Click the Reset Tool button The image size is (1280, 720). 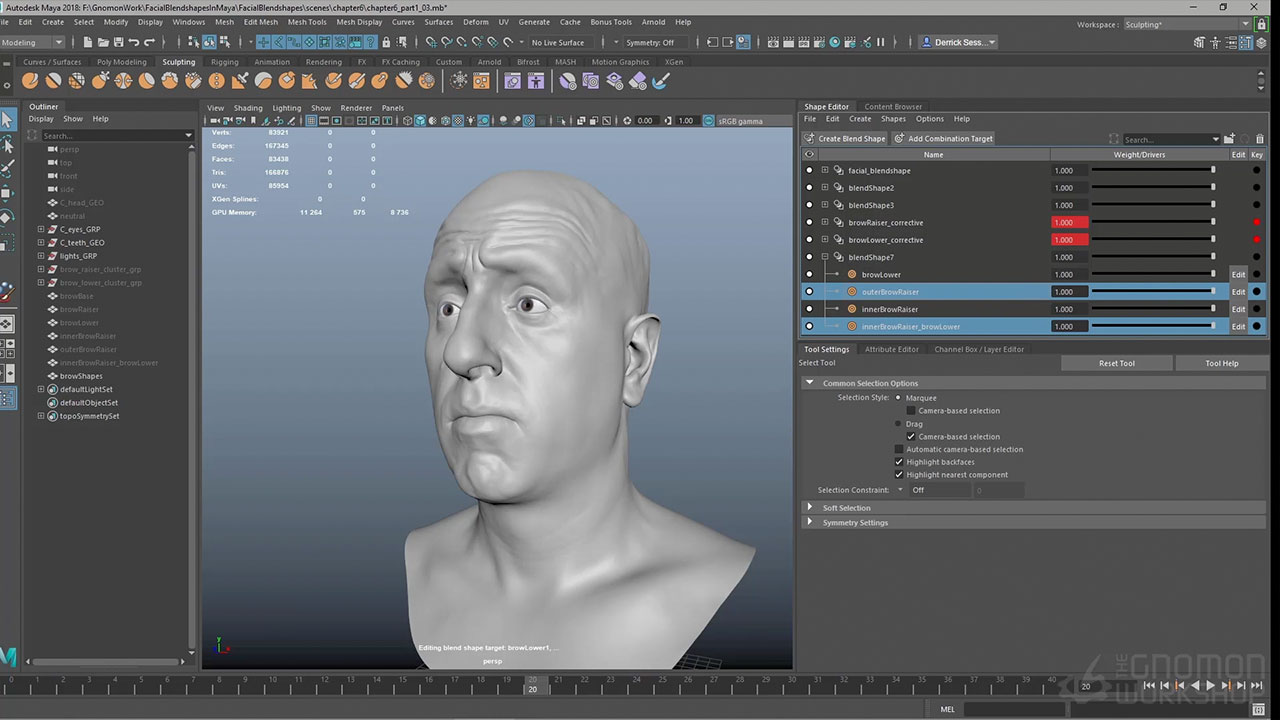(1116, 364)
